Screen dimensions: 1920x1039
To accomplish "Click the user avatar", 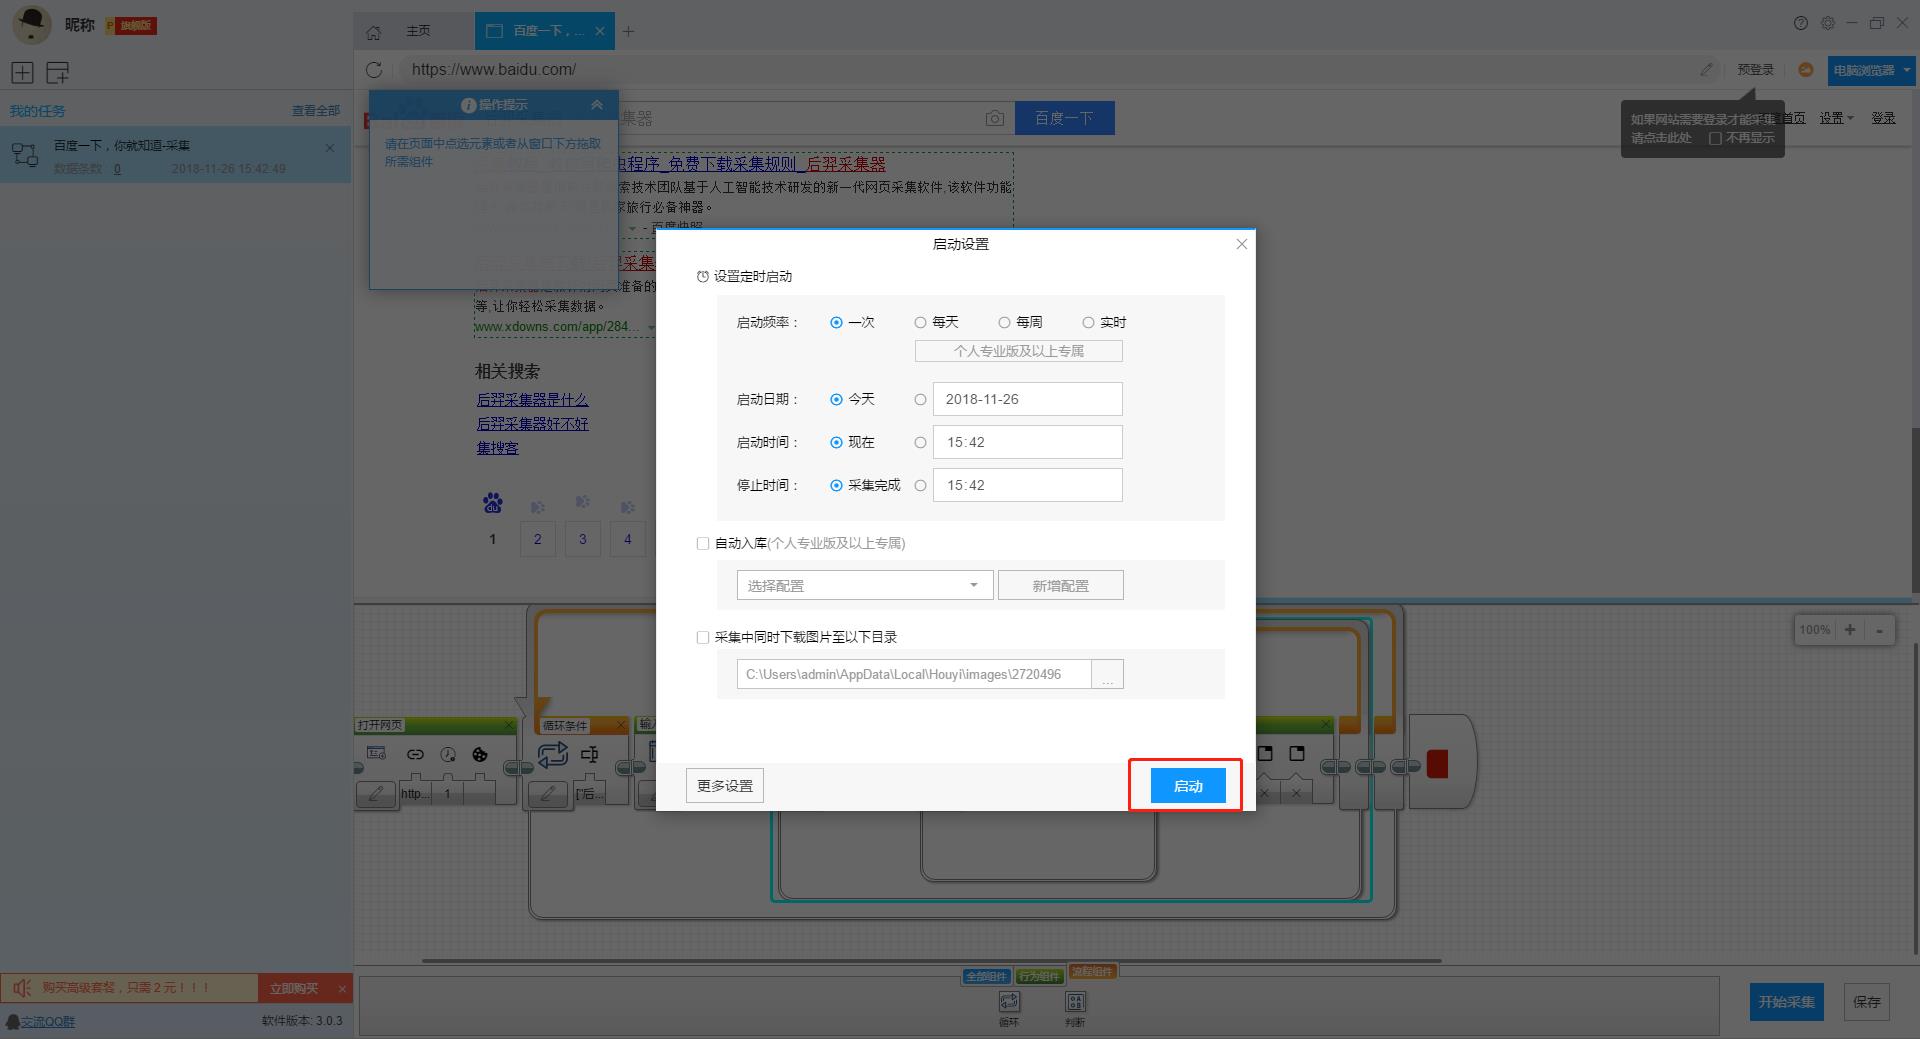I will tap(32, 25).
